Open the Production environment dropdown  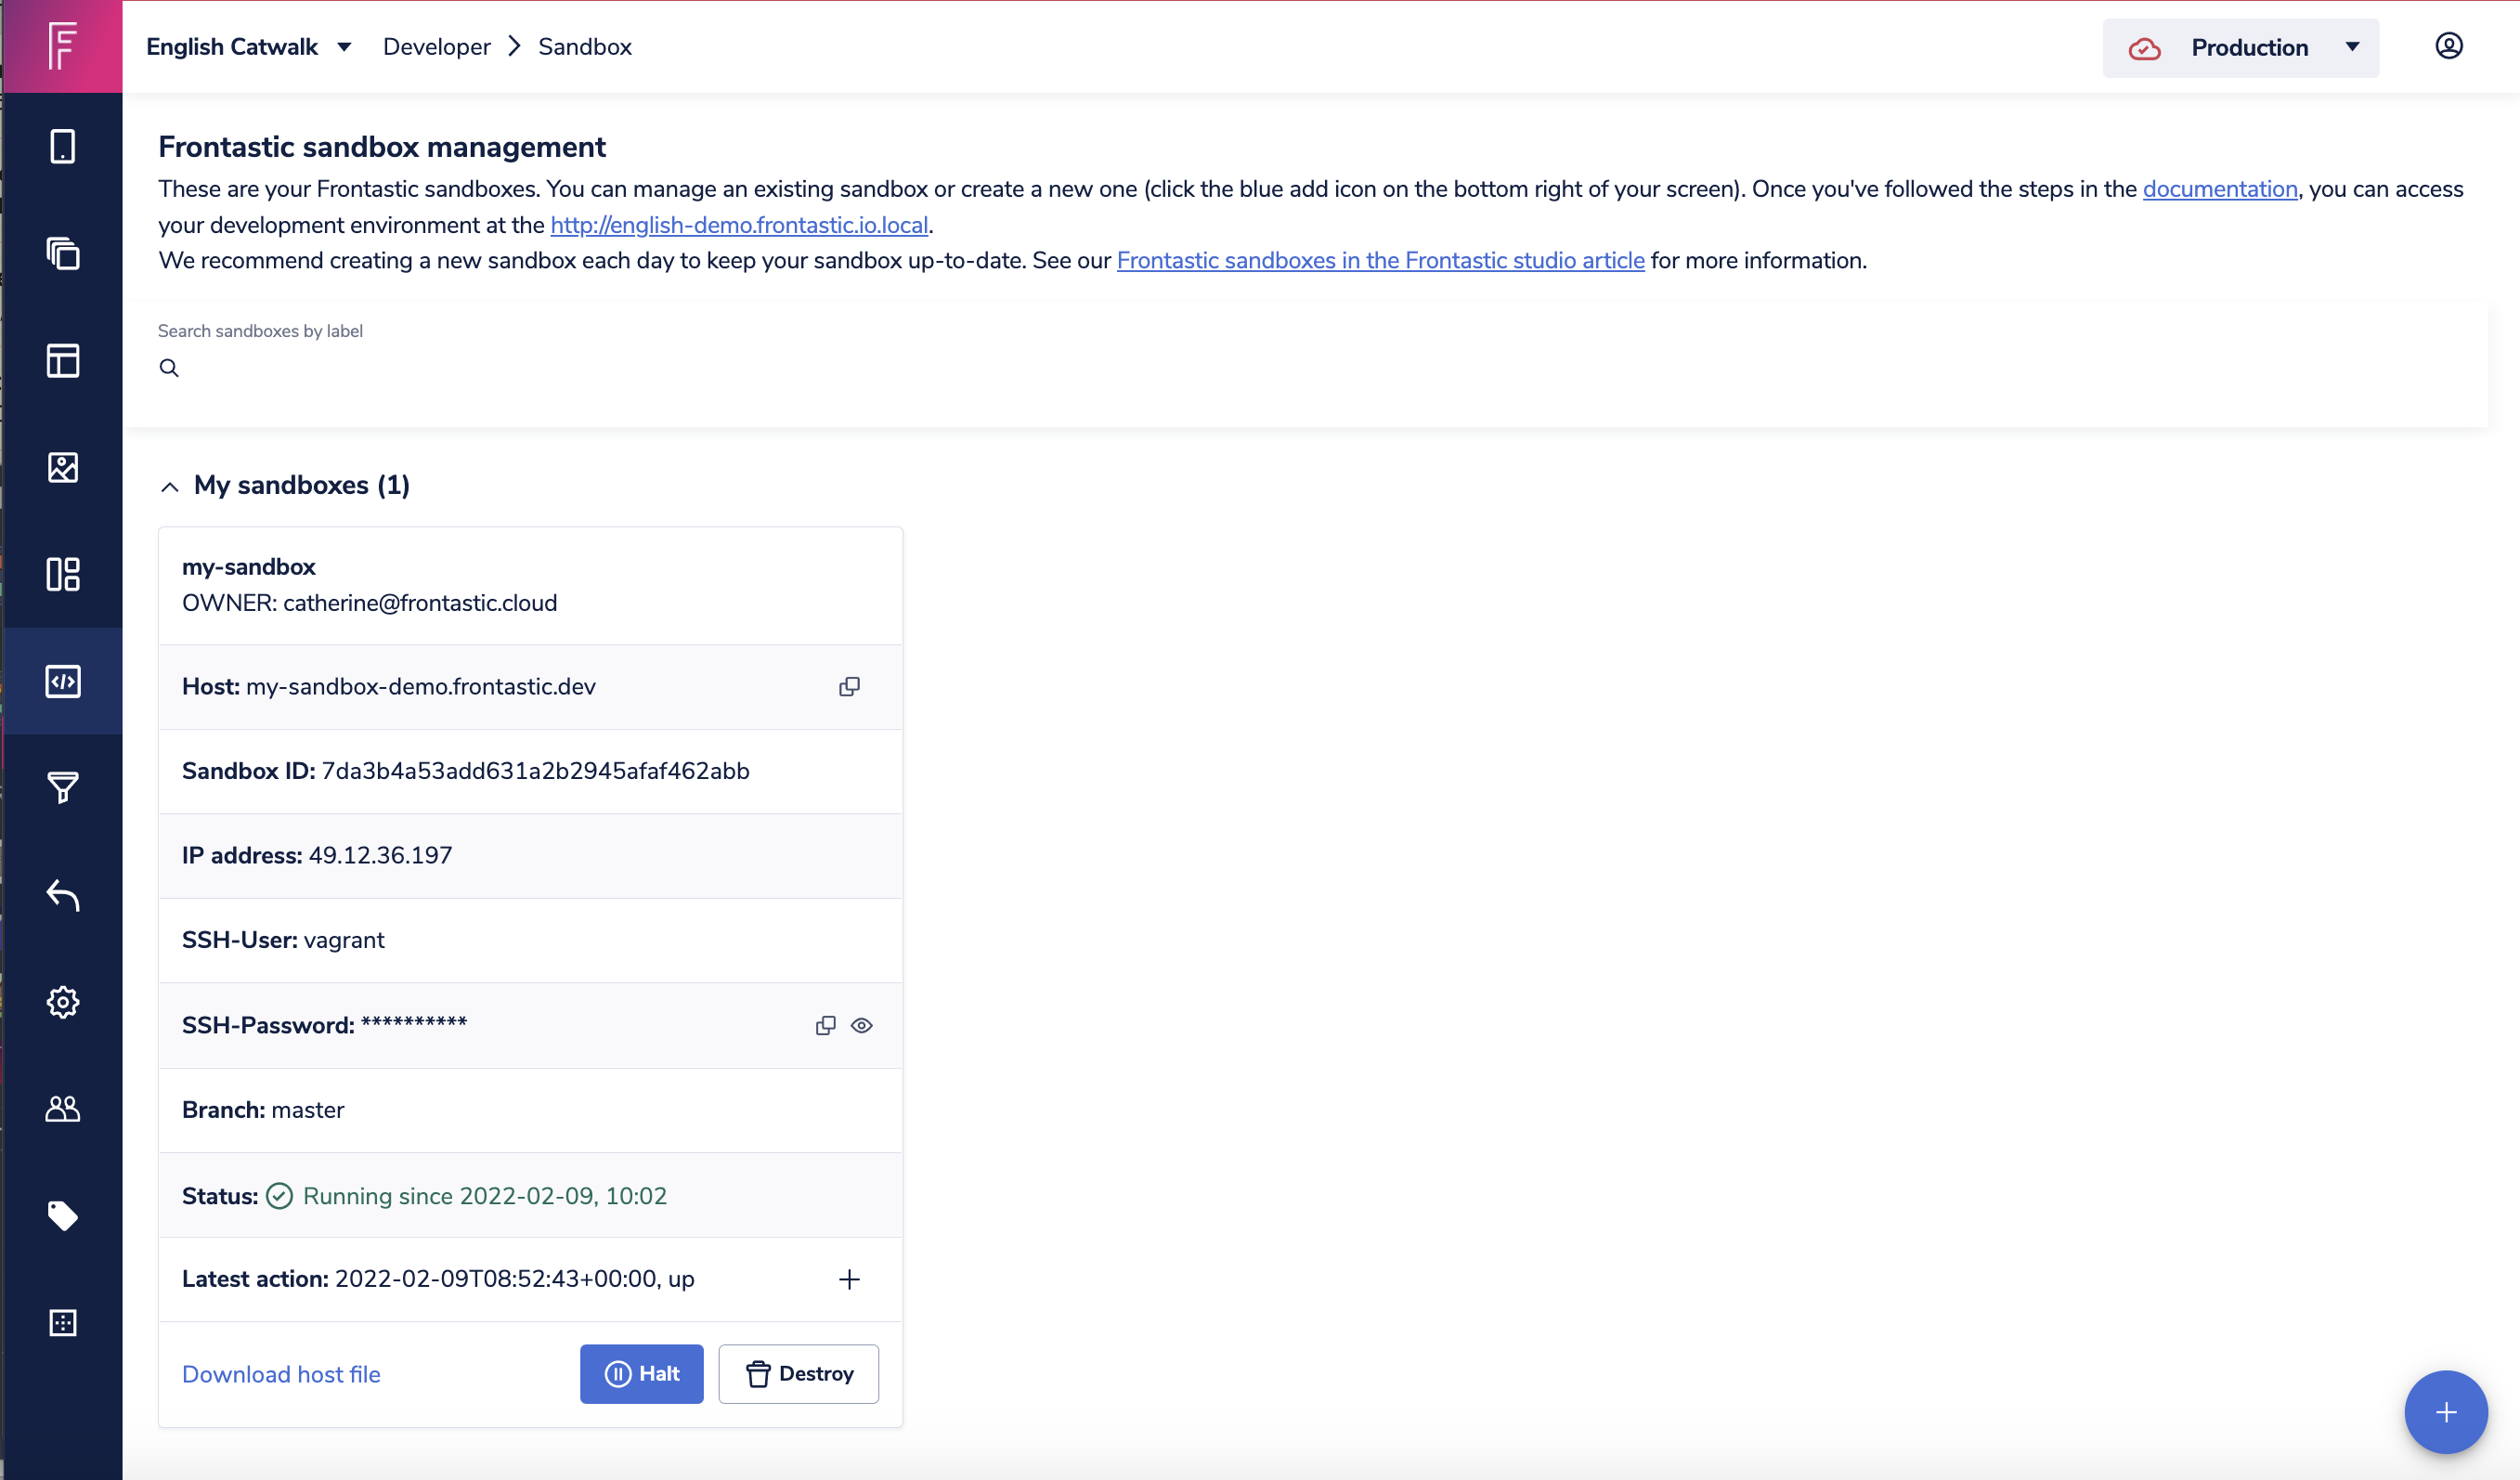point(2240,47)
